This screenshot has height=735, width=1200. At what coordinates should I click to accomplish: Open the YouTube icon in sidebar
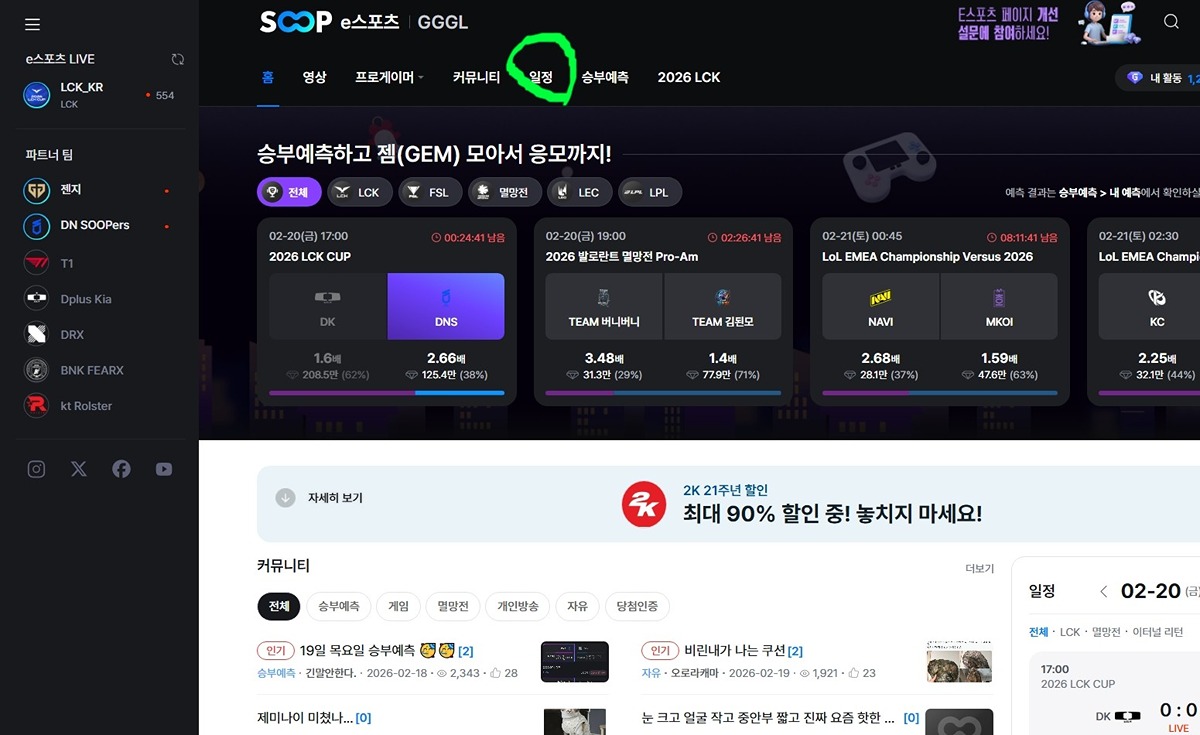(164, 469)
